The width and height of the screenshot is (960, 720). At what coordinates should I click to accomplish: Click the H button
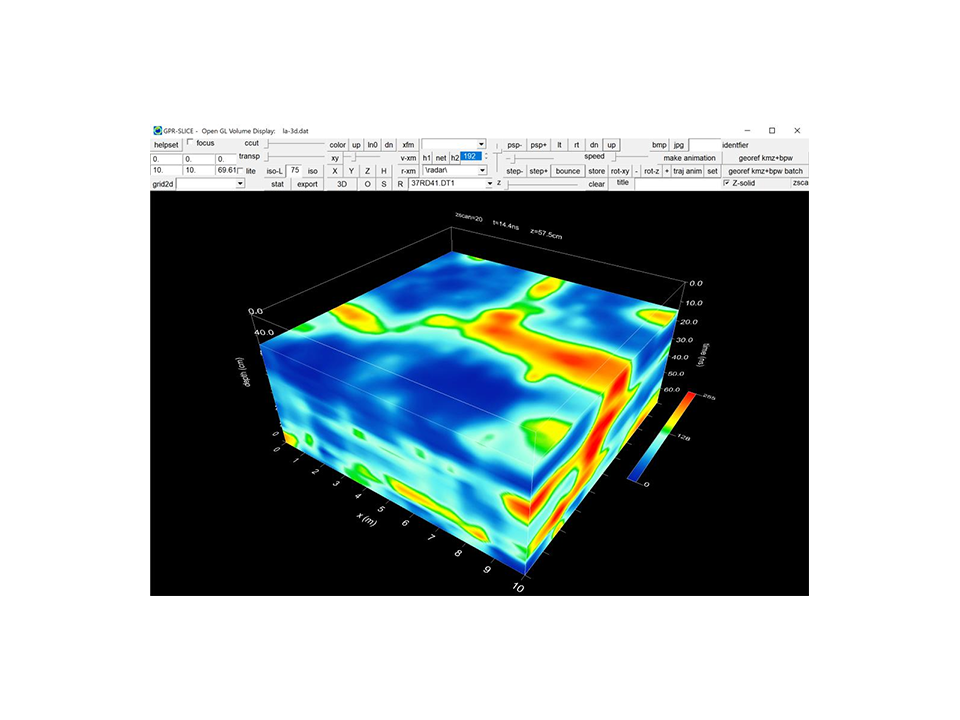[x=384, y=171]
